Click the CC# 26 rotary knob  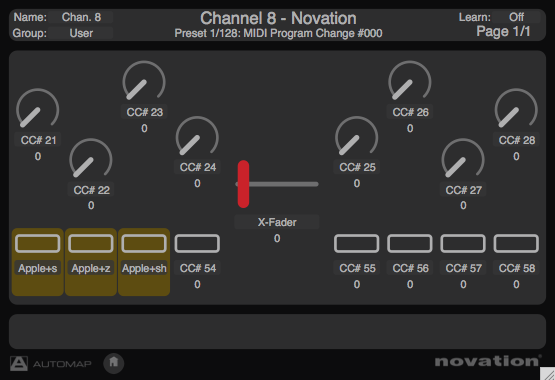tap(410, 81)
